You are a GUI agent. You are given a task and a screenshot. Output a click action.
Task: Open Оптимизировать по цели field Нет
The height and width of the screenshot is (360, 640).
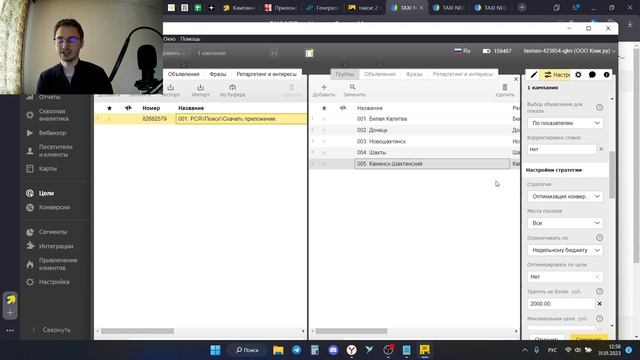coord(565,277)
